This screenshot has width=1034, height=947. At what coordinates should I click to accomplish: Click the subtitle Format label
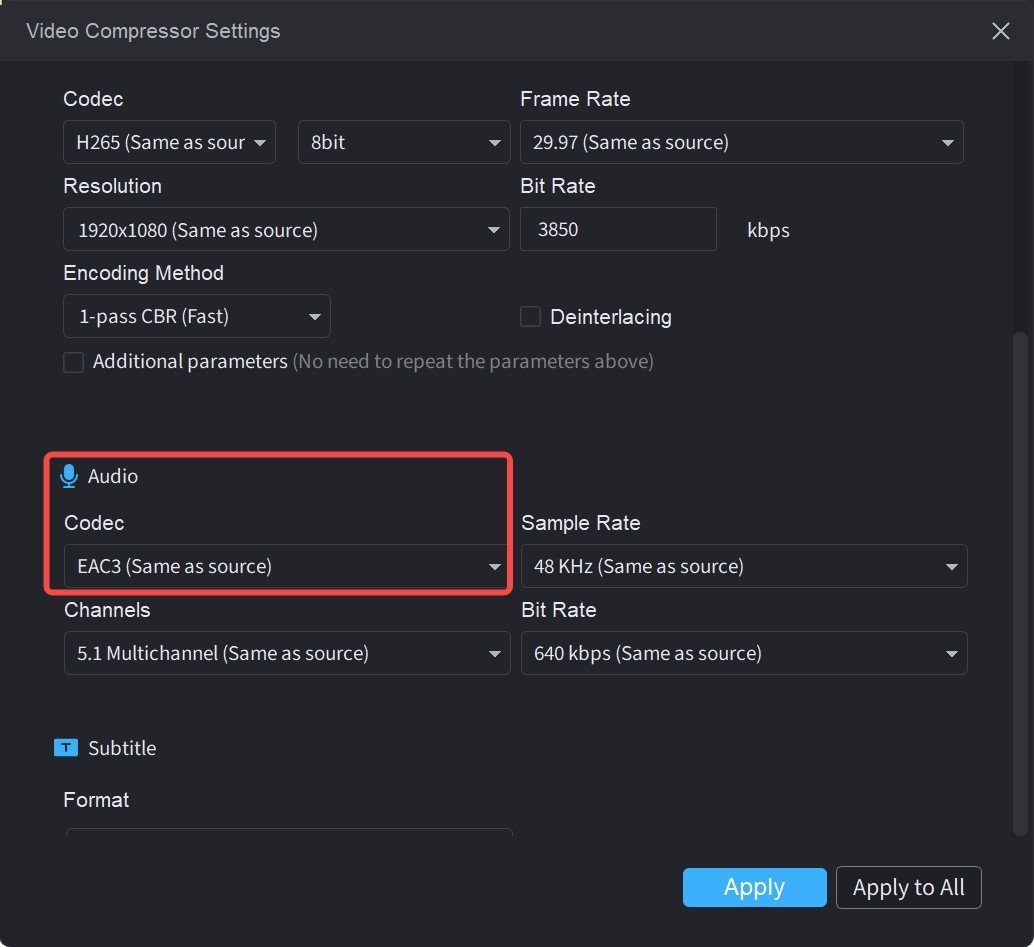pyautogui.click(x=96, y=800)
